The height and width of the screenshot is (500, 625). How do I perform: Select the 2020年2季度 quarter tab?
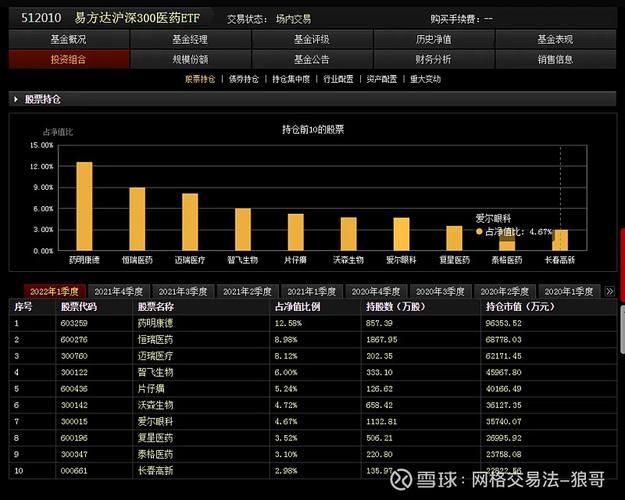click(x=505, y=291)
